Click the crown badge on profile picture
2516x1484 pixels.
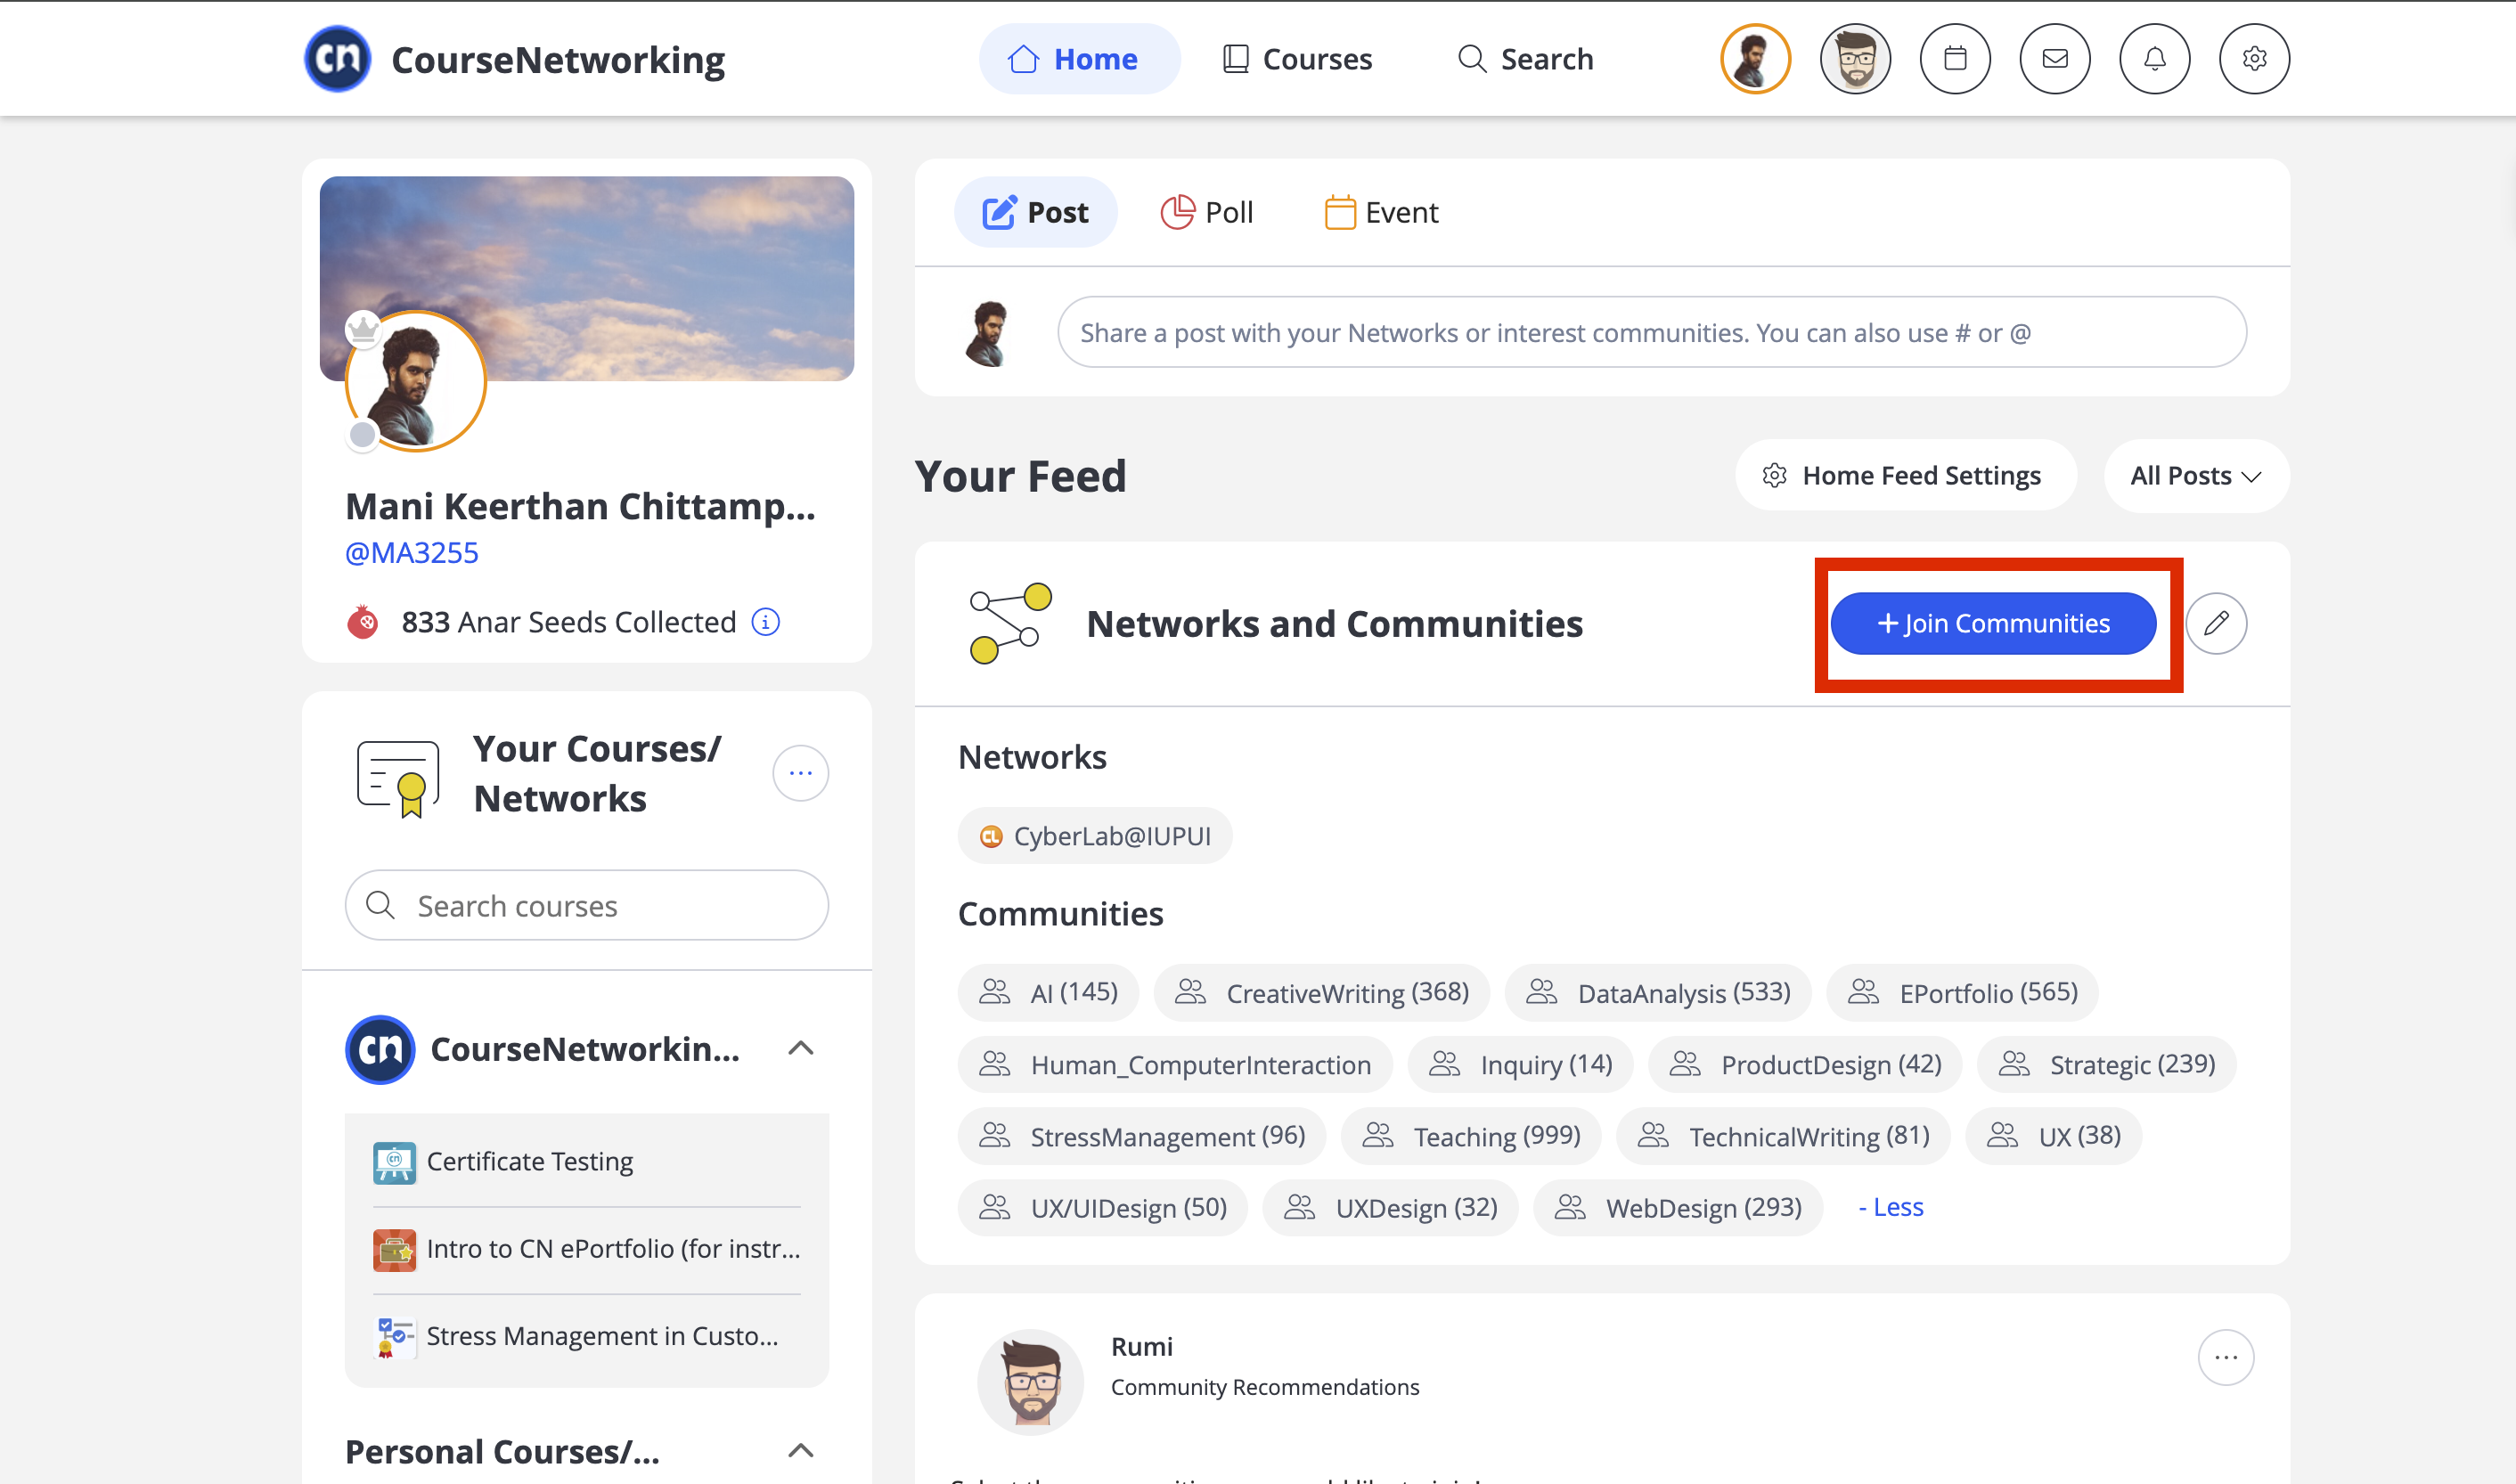tap(363, 328)
